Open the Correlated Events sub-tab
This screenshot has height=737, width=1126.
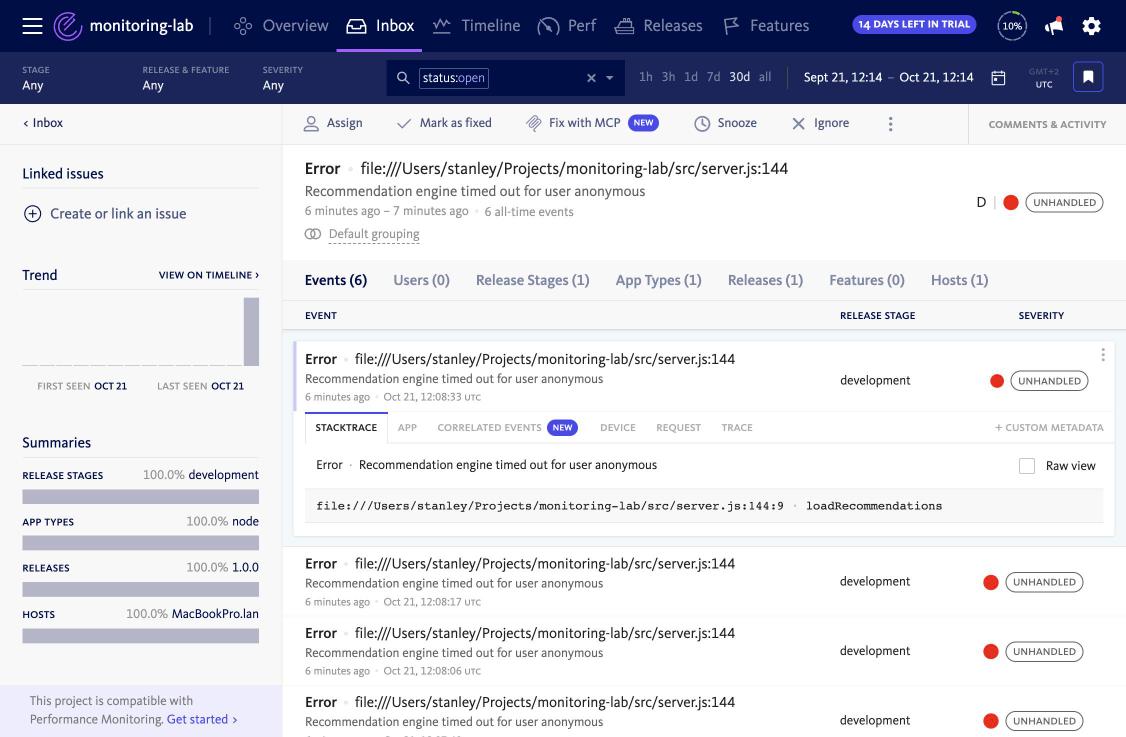click(x=507, y=427)
